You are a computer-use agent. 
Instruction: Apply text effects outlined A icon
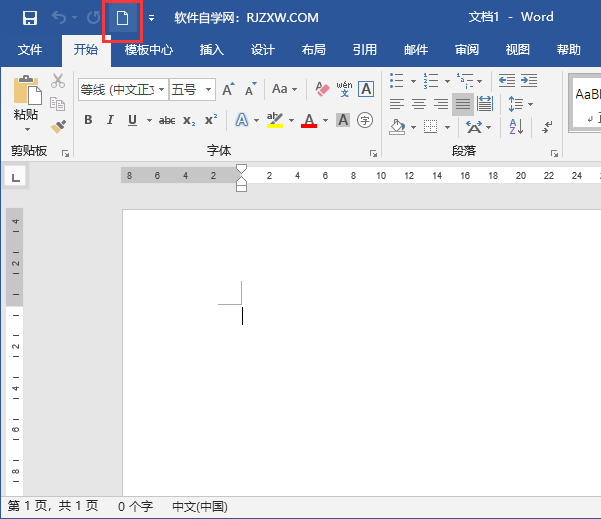242,120
